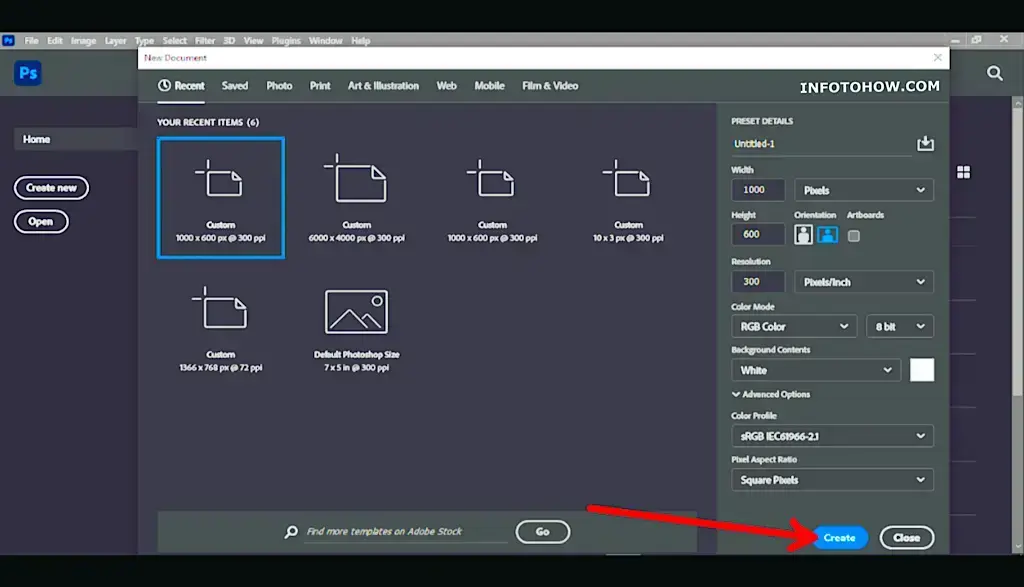Click the Untitled-1 document name field
This screenshot has height=587, width=1024.
click(x=821, y=144)
